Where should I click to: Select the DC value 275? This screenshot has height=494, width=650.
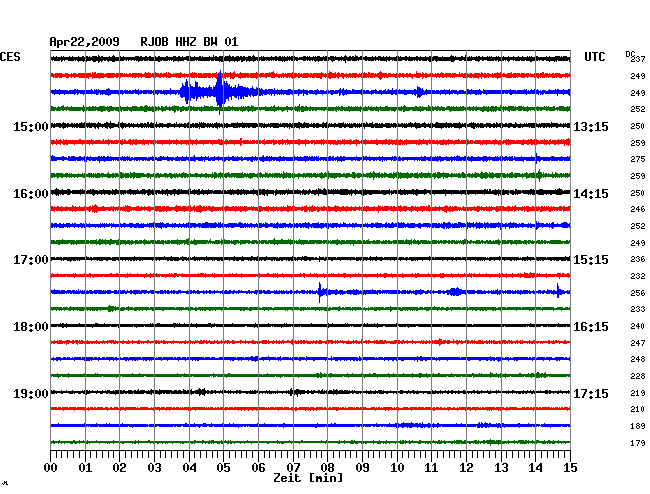click(x=638, y=159)
